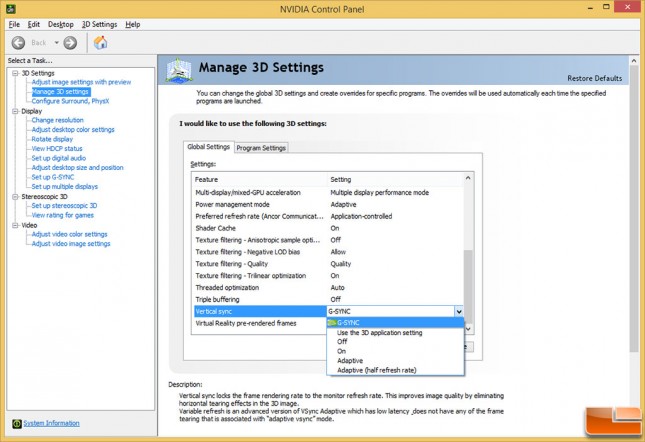
Task: Open Set up multiple displays
Action: [x=65, y=186]
